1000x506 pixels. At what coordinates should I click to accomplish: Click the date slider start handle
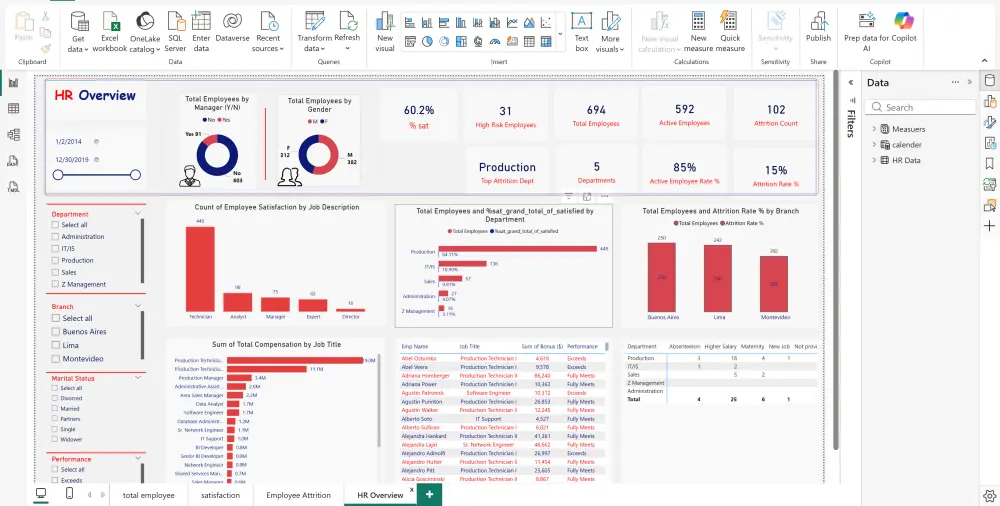point(58,175)
